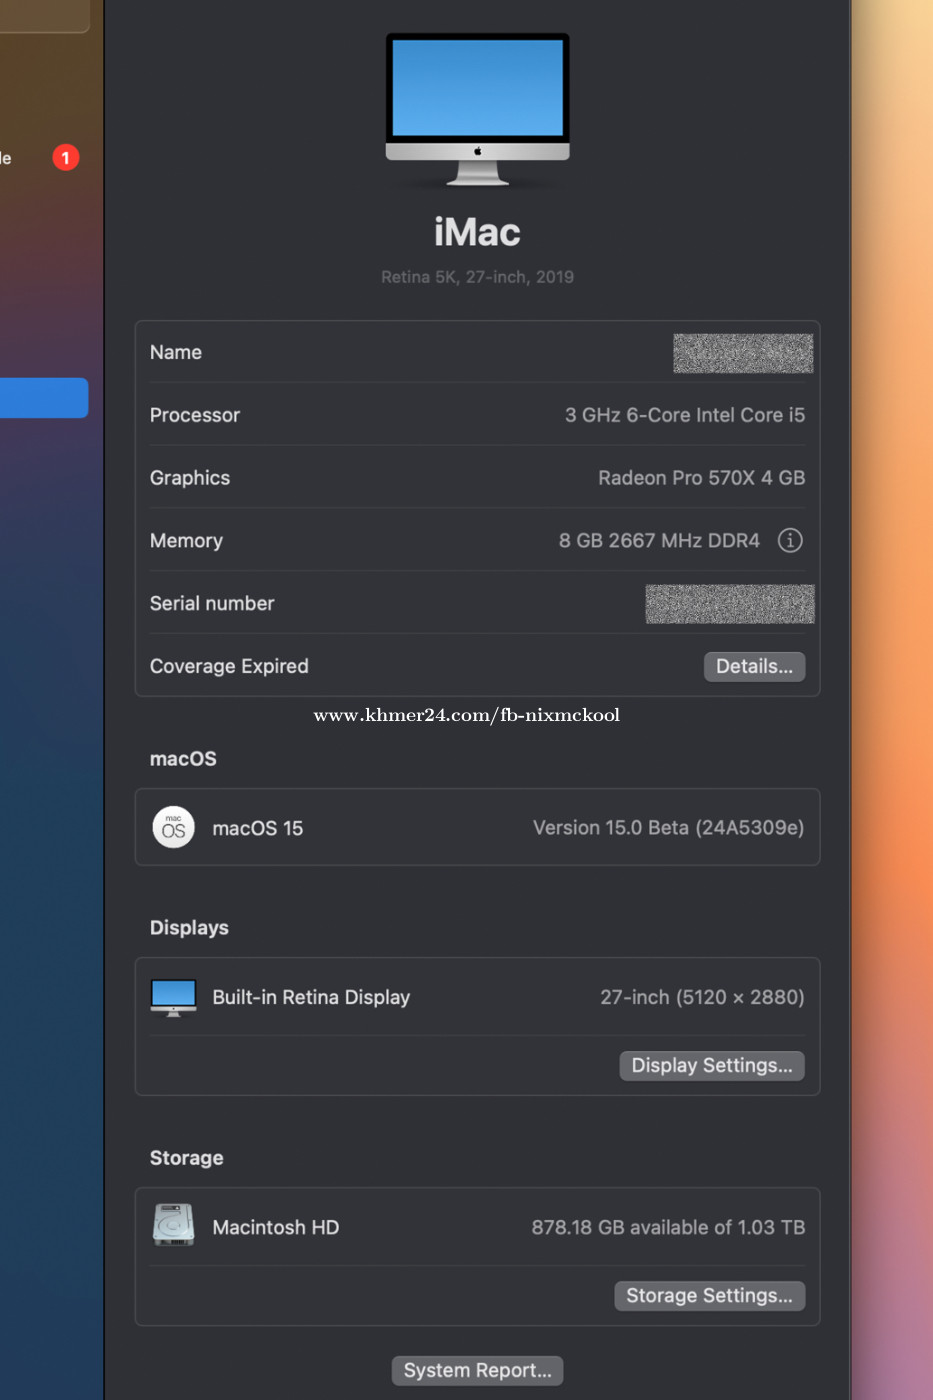Click 'Radeon Pro 570X 4 GB' value
The width and height of the screenshot is (933, 1400).
(x=702, y=478)
